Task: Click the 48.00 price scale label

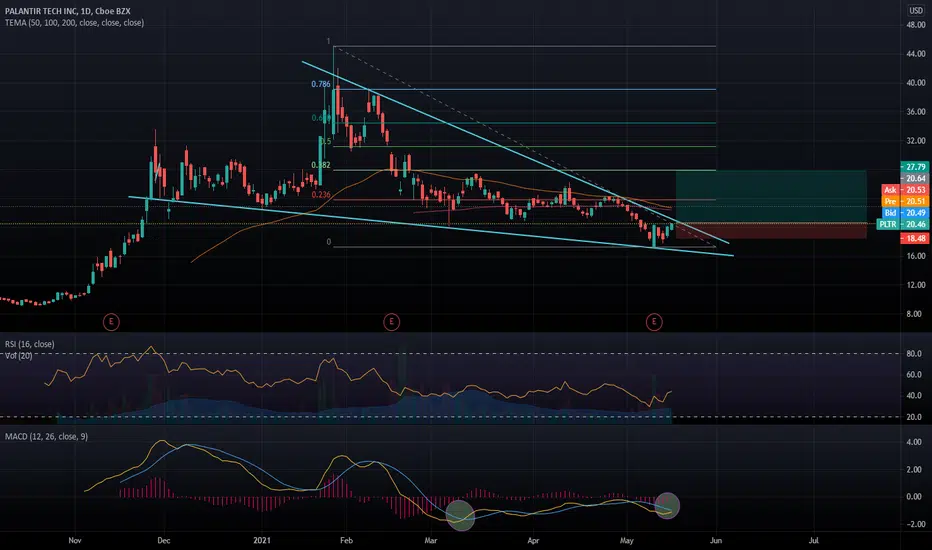Action: point(915,25)
